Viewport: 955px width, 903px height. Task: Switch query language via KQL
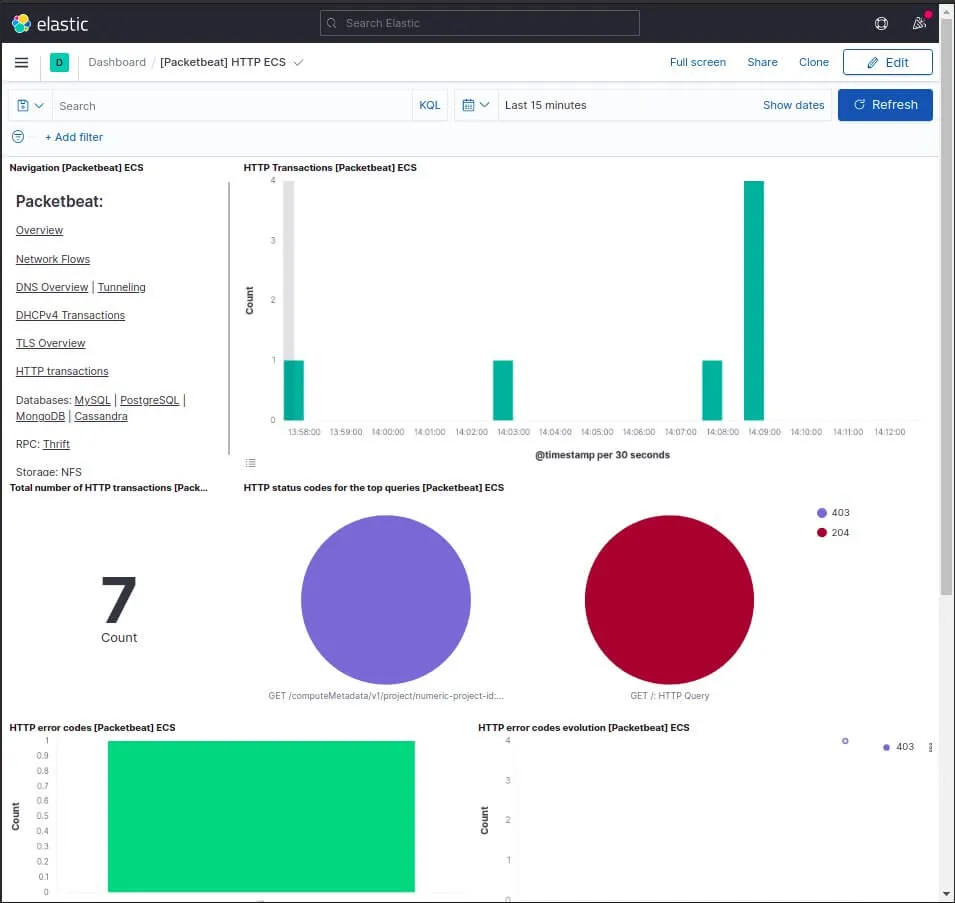(429, 105)
